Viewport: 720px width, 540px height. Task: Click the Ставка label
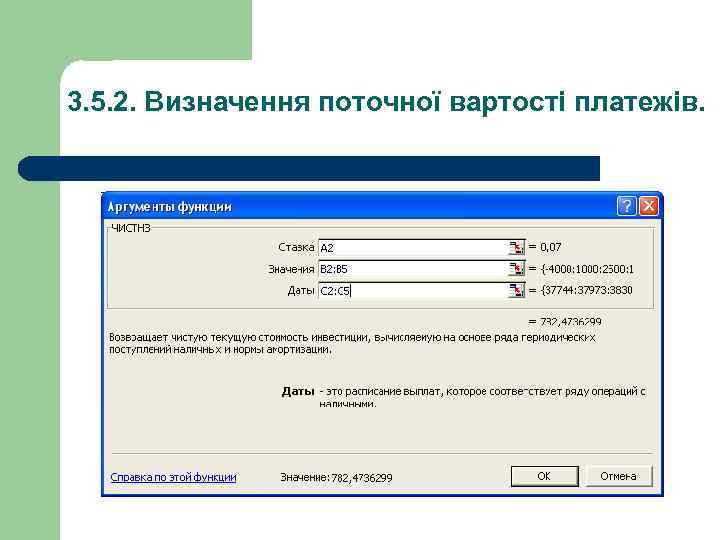296,247
